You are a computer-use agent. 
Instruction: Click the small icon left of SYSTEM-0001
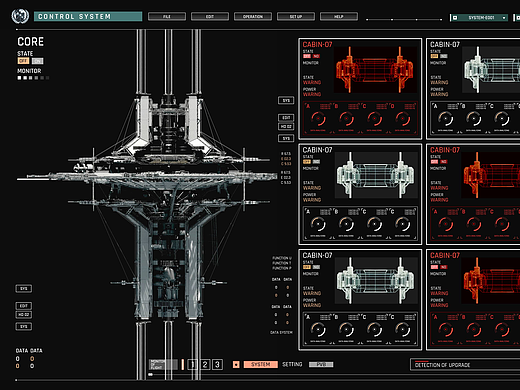pyautogui.click(x=455, y=18)
